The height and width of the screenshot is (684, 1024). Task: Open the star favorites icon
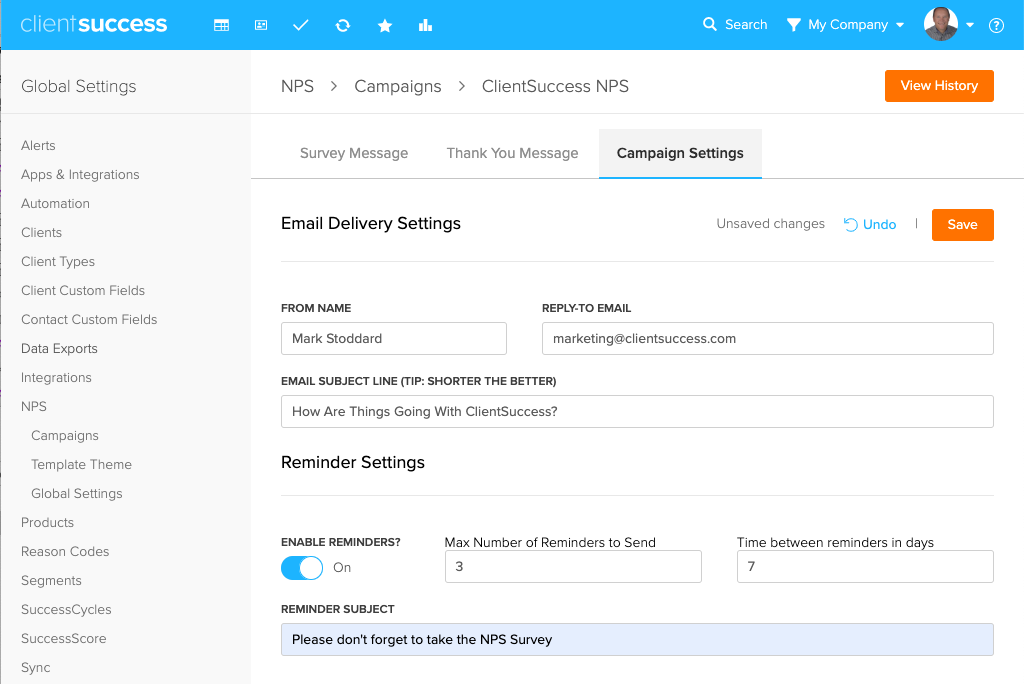(x=385, y=25)
